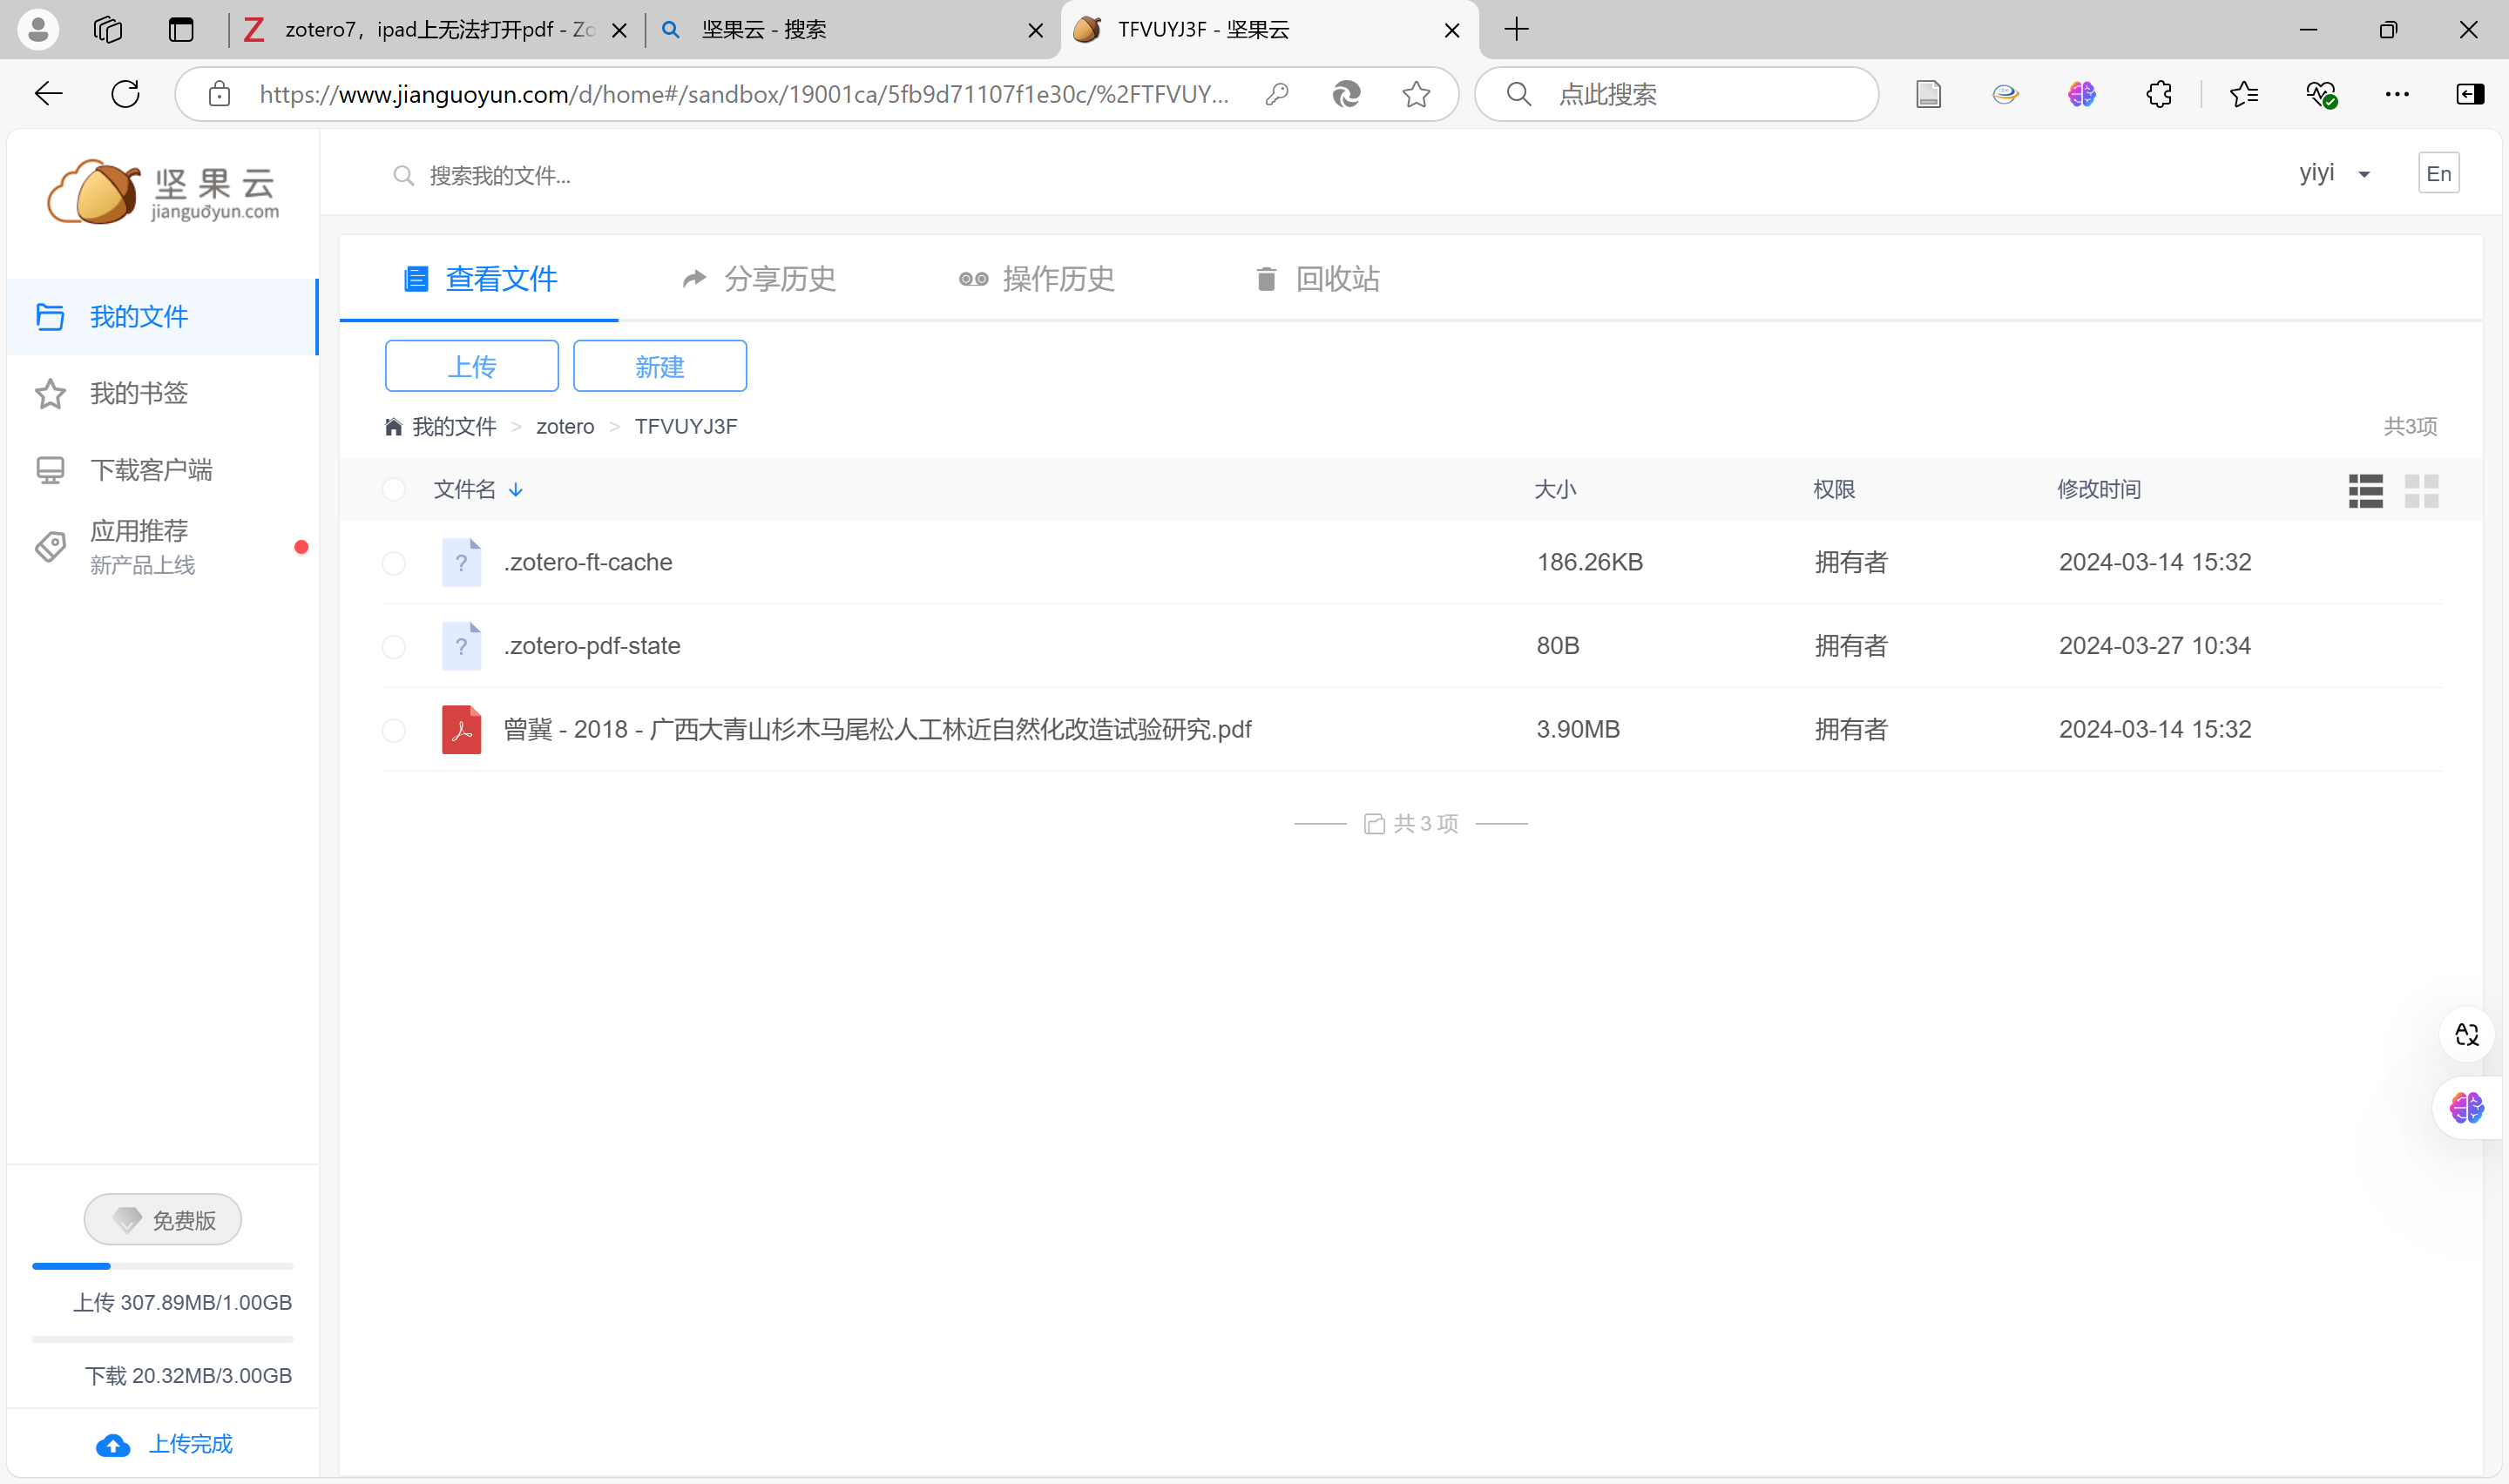Open browser settings and more menu
The width and height of the screenshot is (2509, 1484).
[2396, 94]
